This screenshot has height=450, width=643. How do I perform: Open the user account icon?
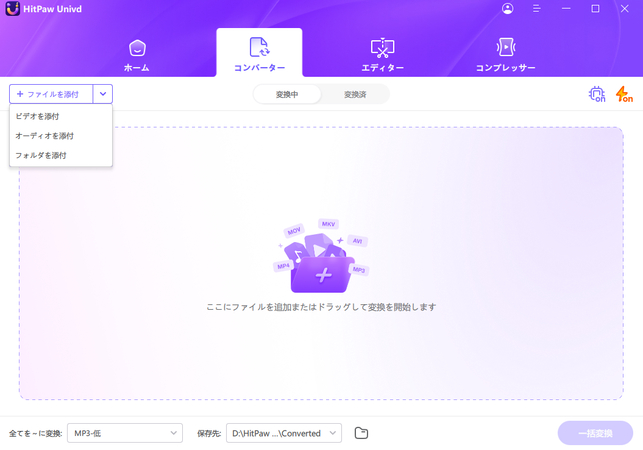pos(508,9)
